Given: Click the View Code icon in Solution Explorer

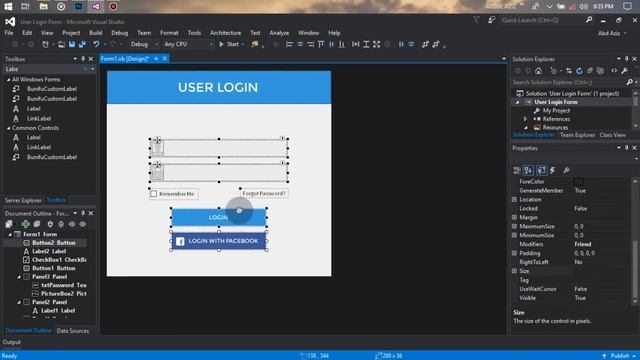Looking at the screenshot, I should click(614, 71).
